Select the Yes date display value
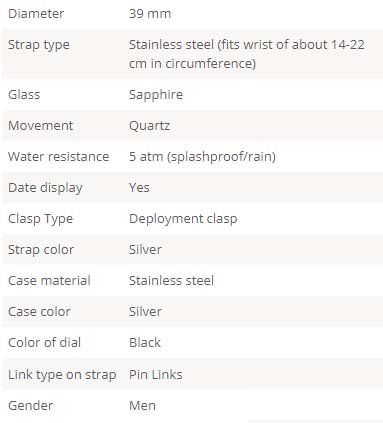The image size is (383, 423). (x=139, y=188)
